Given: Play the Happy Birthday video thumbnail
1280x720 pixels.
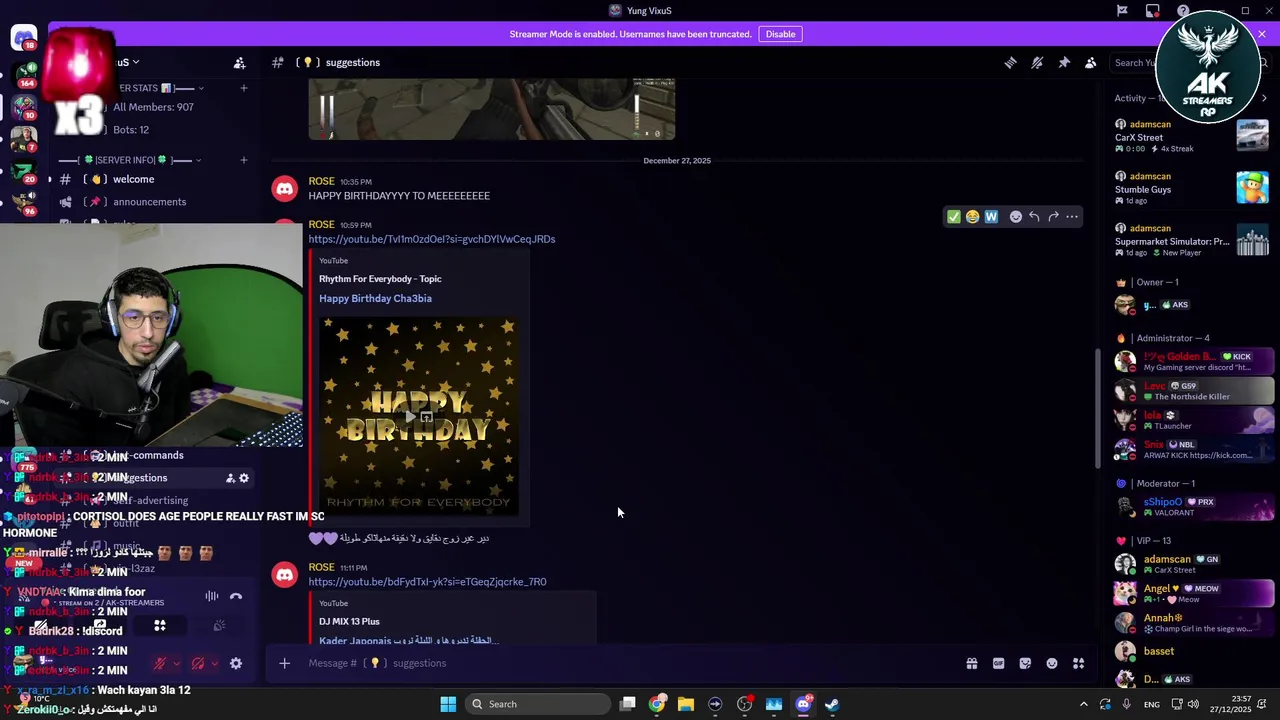Looking at the screenshot, I should tap(418, 417).
